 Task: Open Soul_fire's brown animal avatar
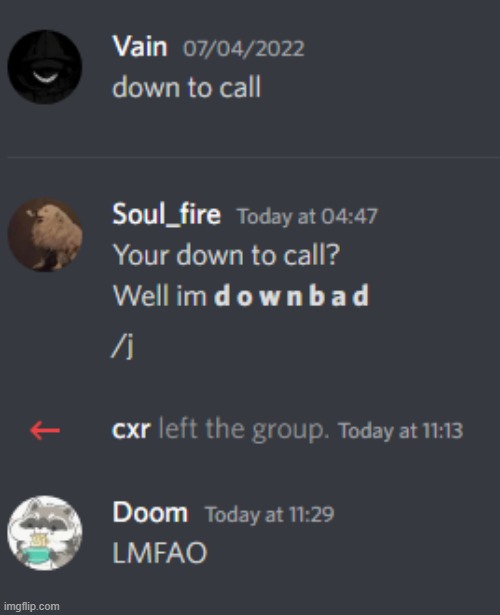coord(45,235)
